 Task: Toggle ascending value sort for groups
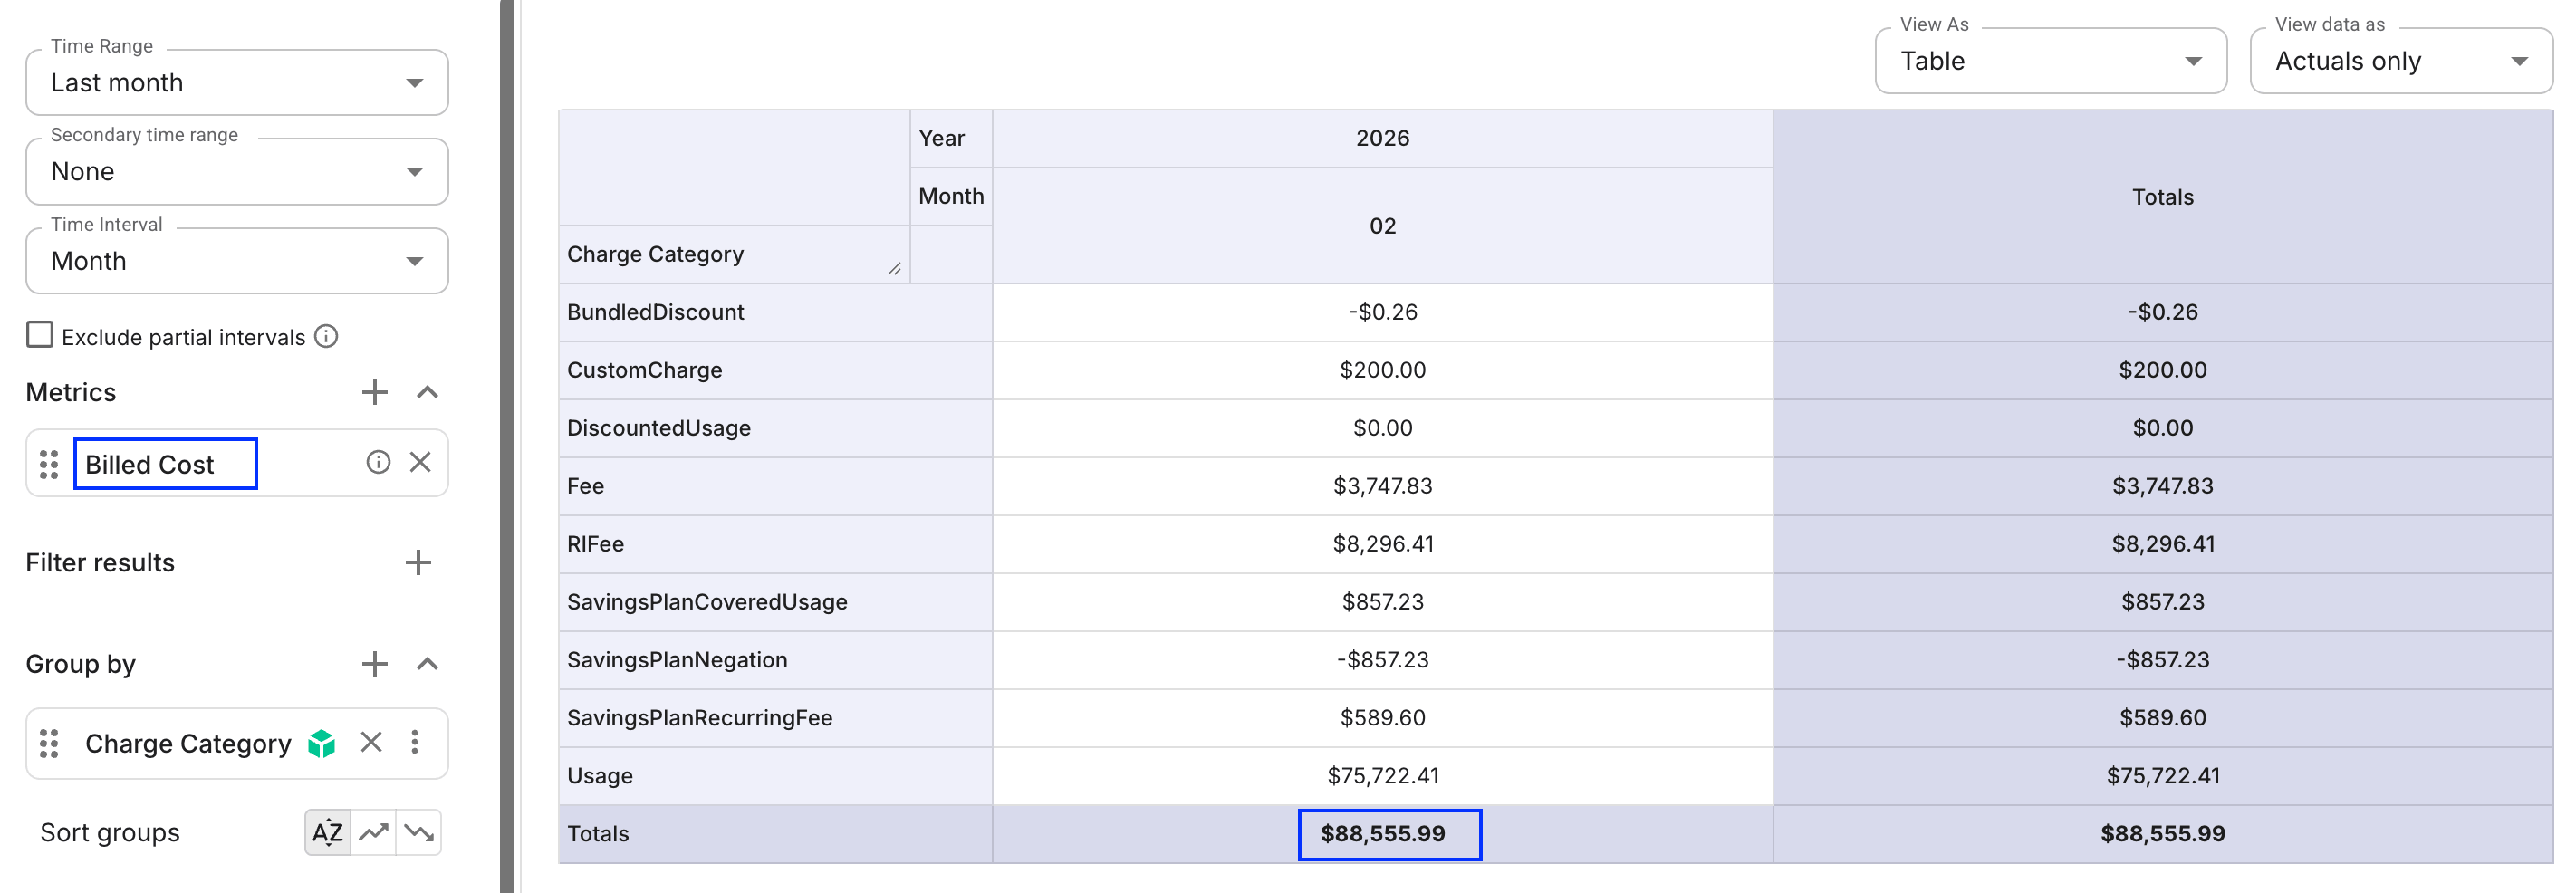pos(374,831)
